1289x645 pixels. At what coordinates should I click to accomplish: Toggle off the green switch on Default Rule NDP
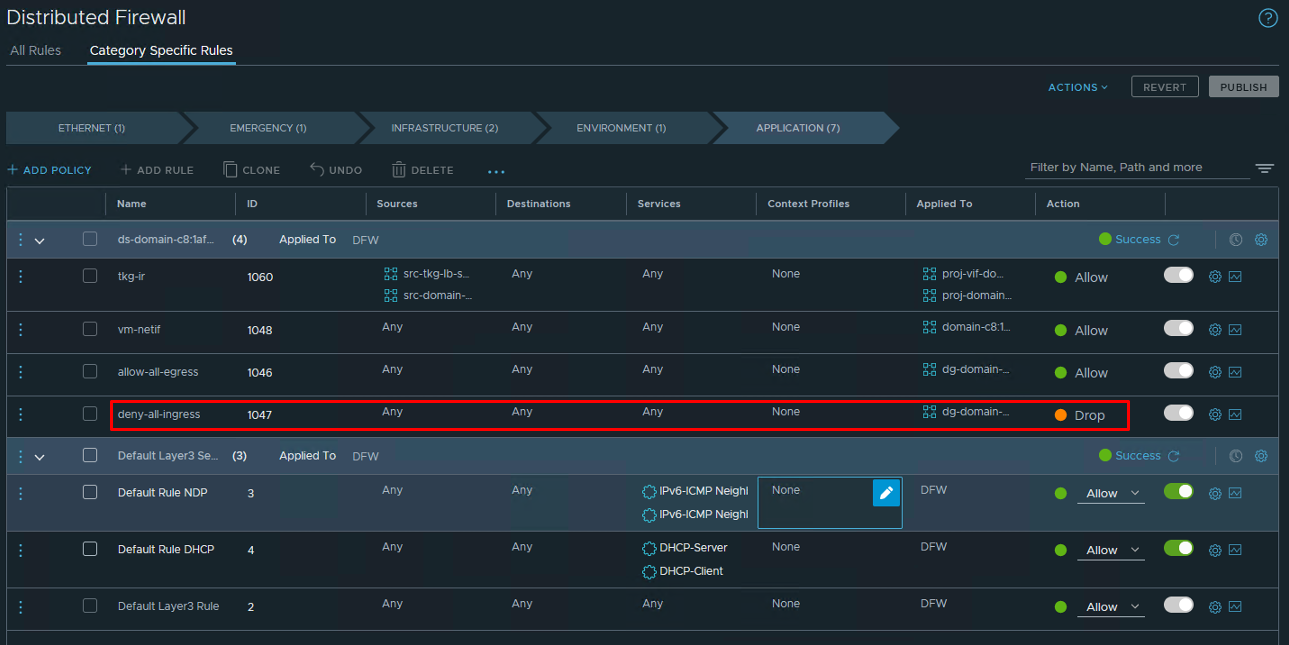tap(1178, 492)
